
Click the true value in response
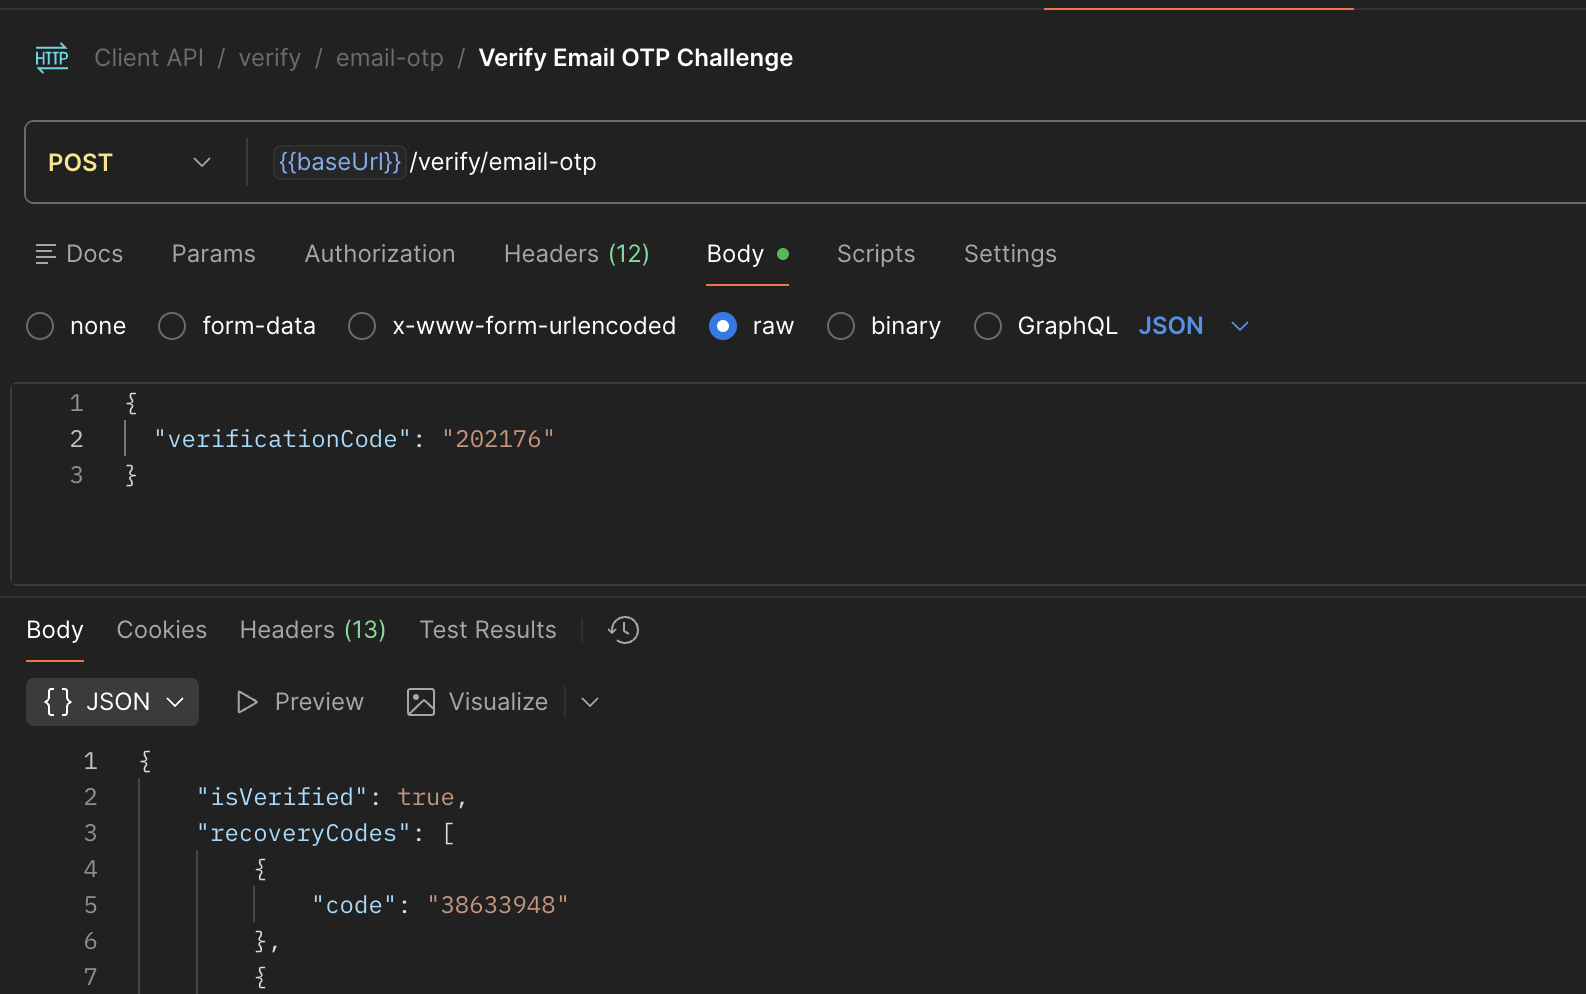[x=426, y=797]
